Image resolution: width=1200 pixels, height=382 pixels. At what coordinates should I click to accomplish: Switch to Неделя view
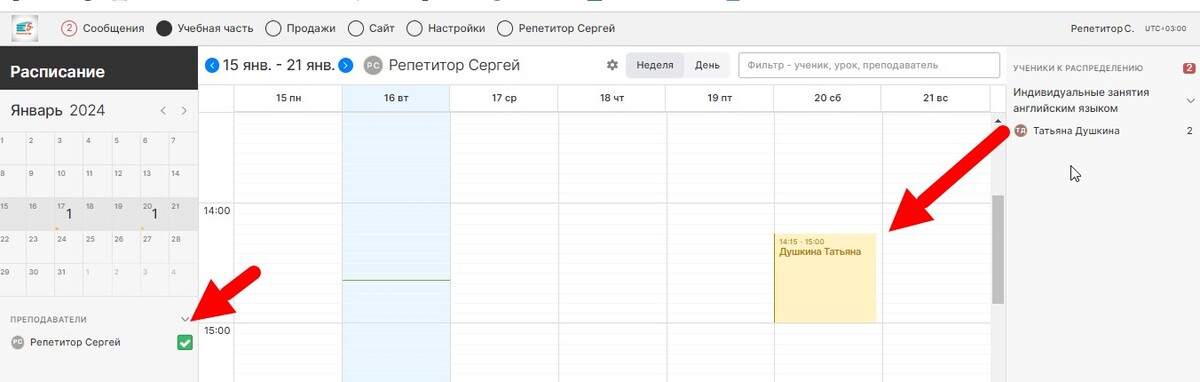(655, 65)
